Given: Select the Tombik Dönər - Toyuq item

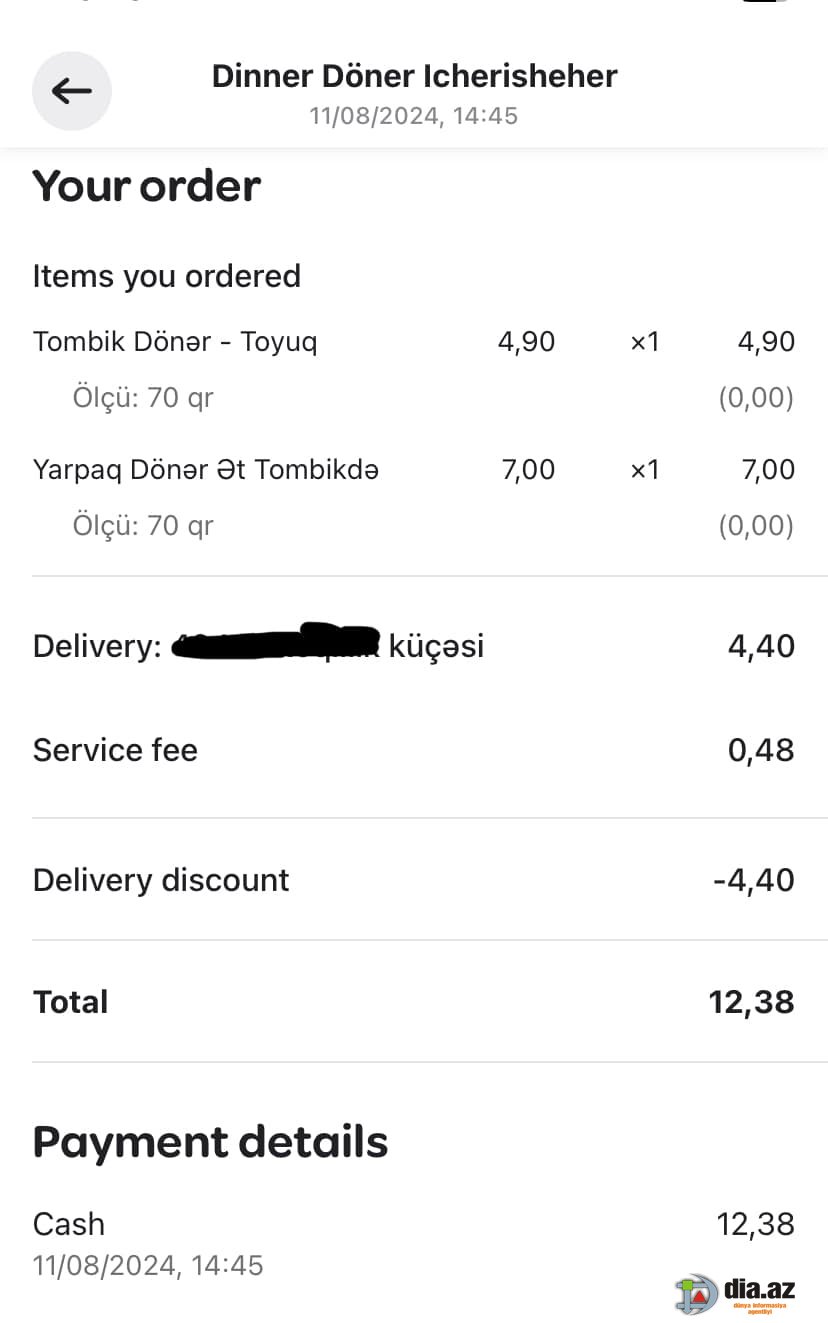Looking at the screenshot, I should tap(175, 342).
